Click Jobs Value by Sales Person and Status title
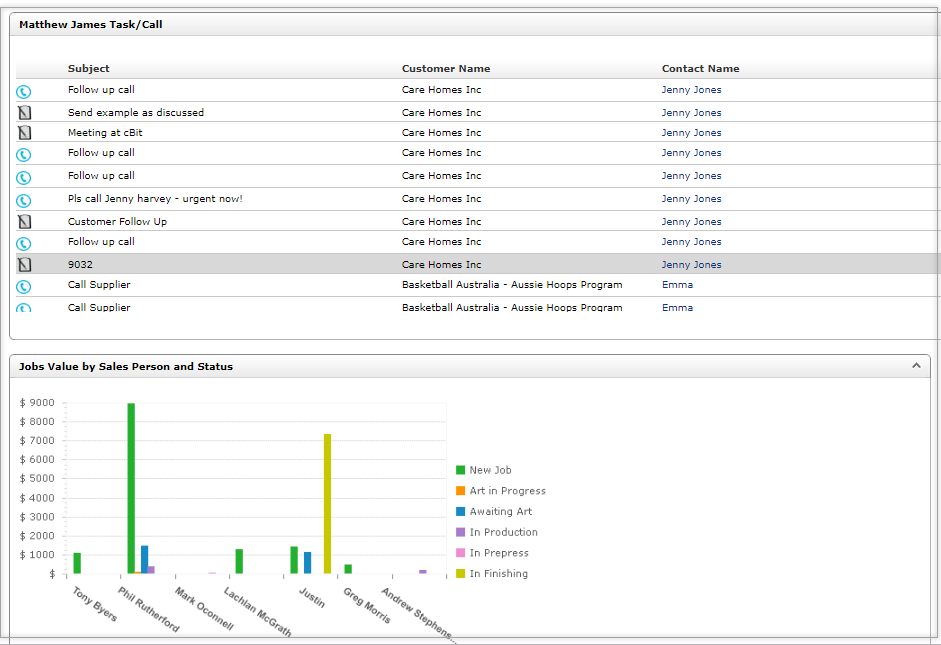This screenshot has height=645, width=941. pyautogui.click(x=126, y=367)
